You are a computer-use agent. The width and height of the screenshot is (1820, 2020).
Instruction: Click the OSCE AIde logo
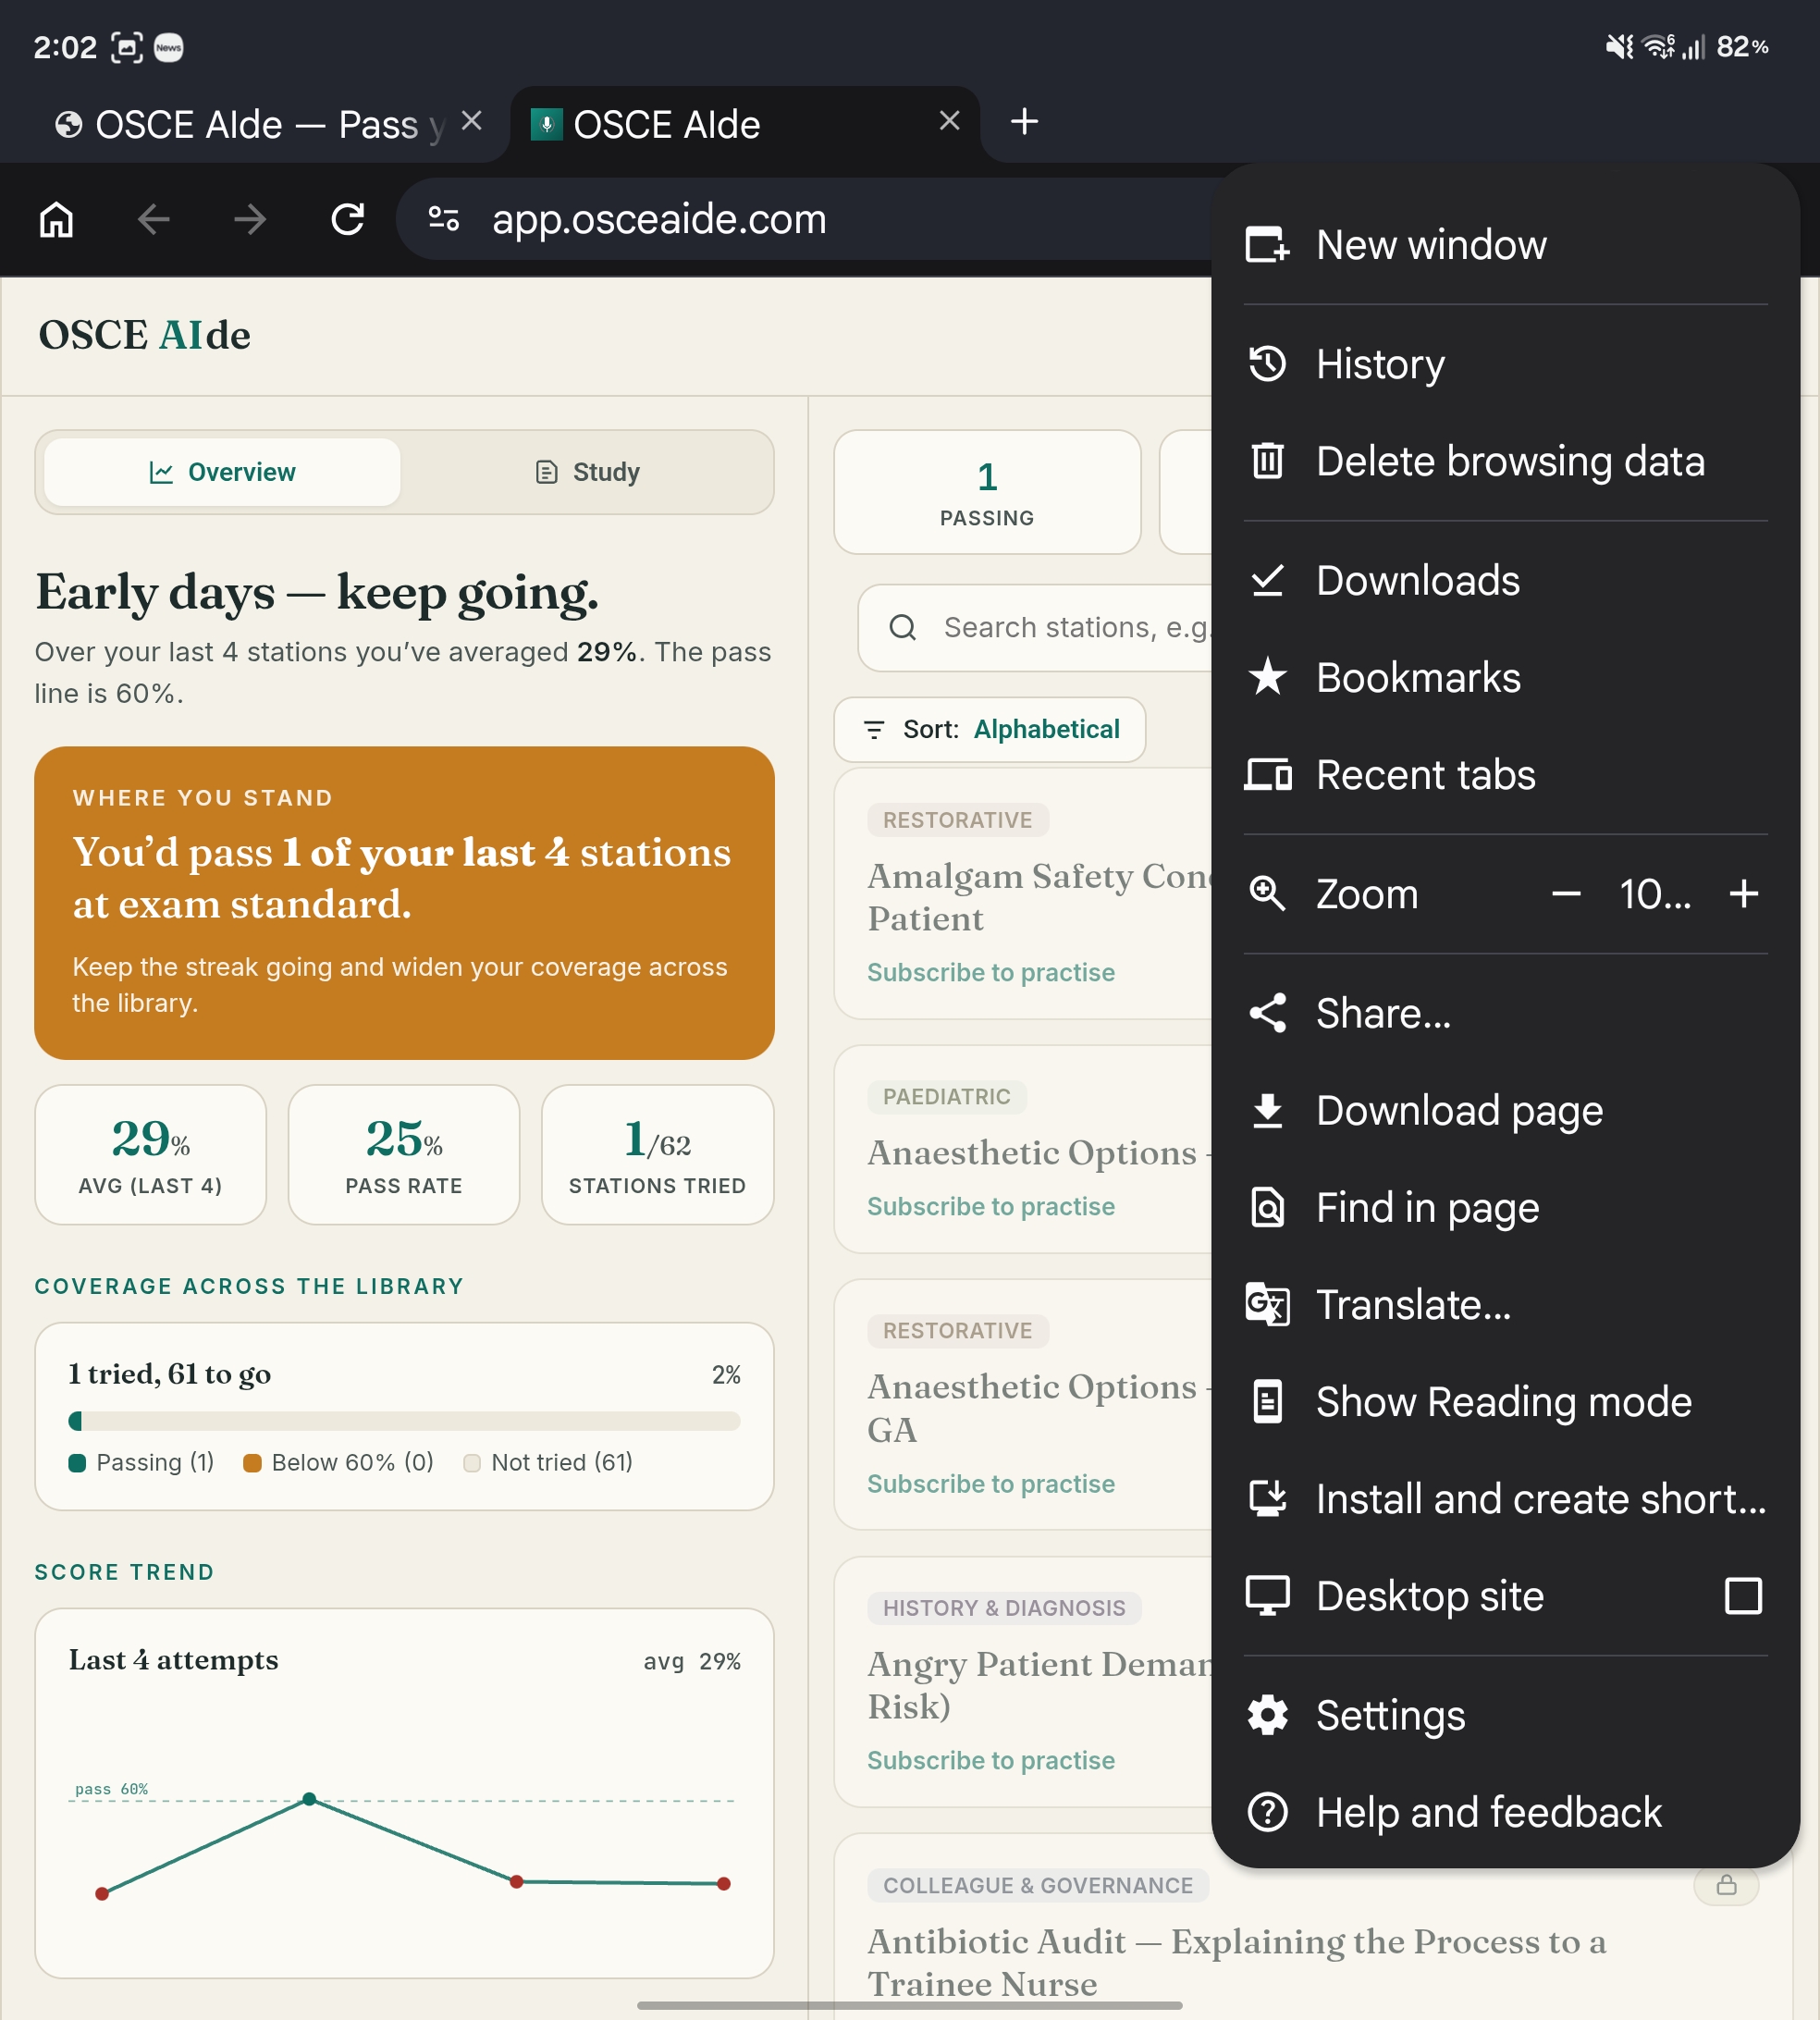pos(144,335)
